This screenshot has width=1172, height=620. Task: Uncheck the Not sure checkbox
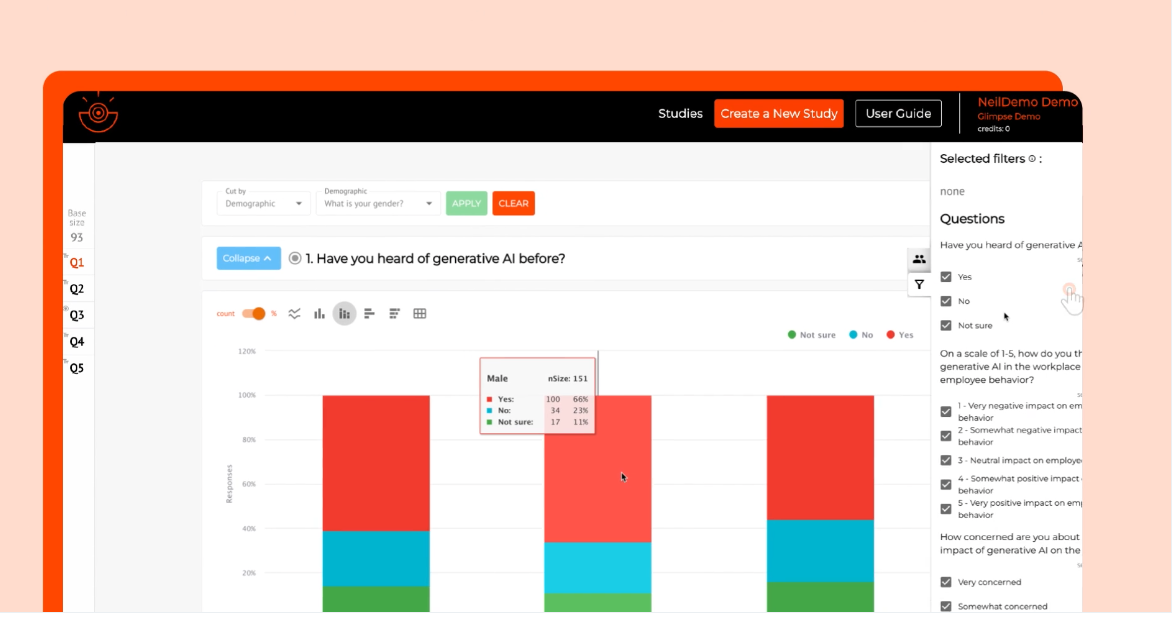(946, 325)
